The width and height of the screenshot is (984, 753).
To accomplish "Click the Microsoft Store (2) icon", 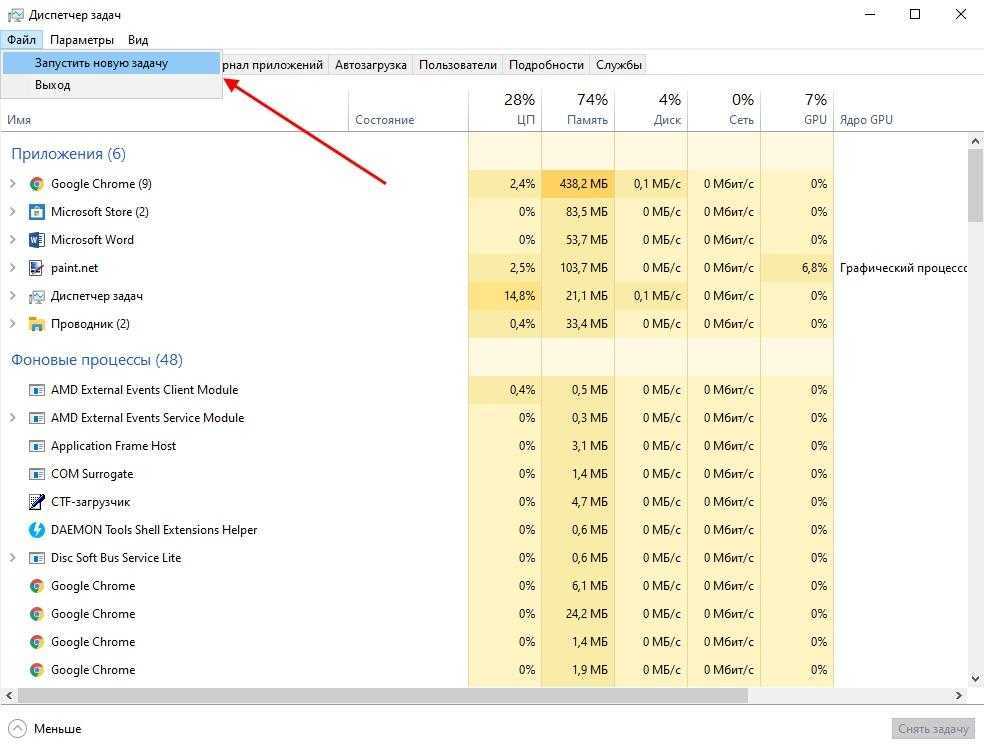I will coord(36,212).
